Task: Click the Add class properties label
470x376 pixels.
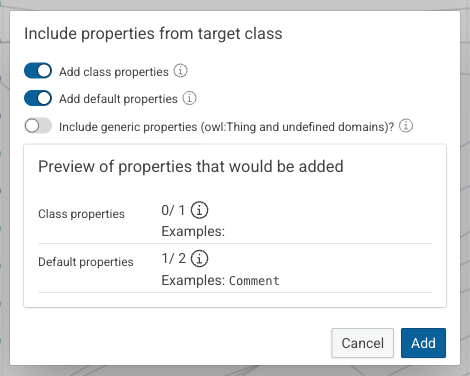Action: (114, 72)
